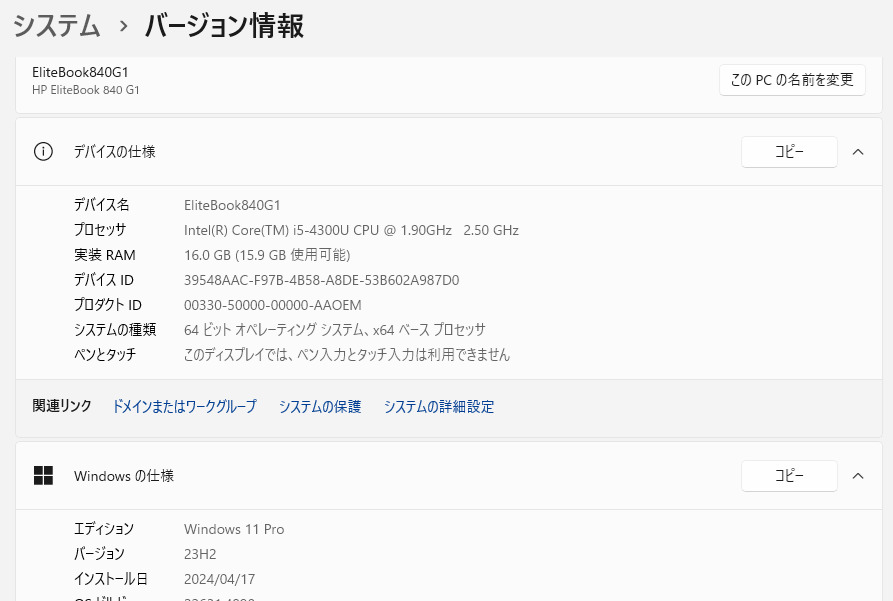Viewport: 893px width, 601px height.
Task: Click the デバイスの仕様 section header text
Action: (114, 152)
